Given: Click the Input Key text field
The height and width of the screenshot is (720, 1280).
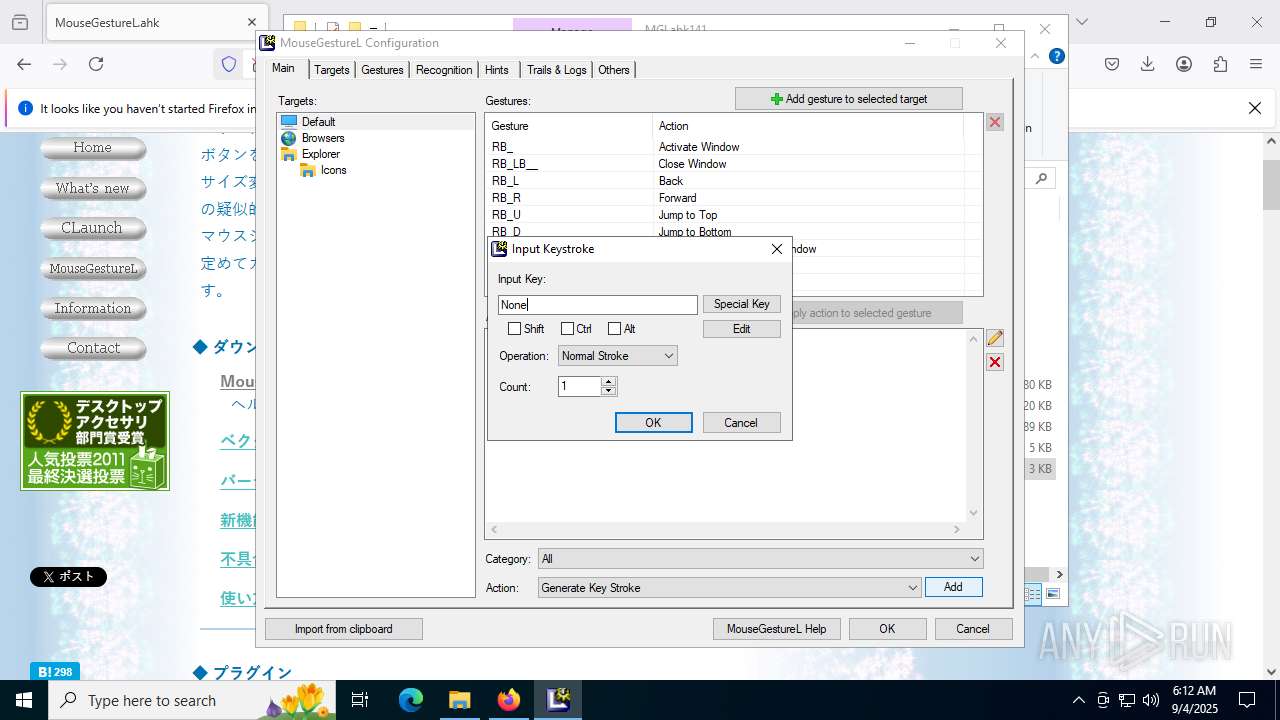Looking at the screenshot, I should (x=597, y=305).
